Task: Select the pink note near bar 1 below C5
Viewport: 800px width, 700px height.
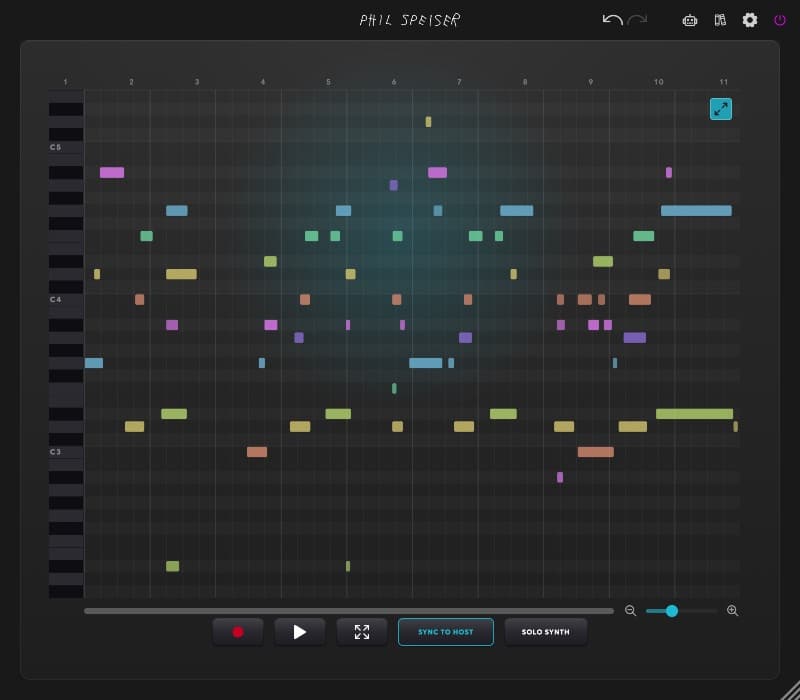Action: 112,172
